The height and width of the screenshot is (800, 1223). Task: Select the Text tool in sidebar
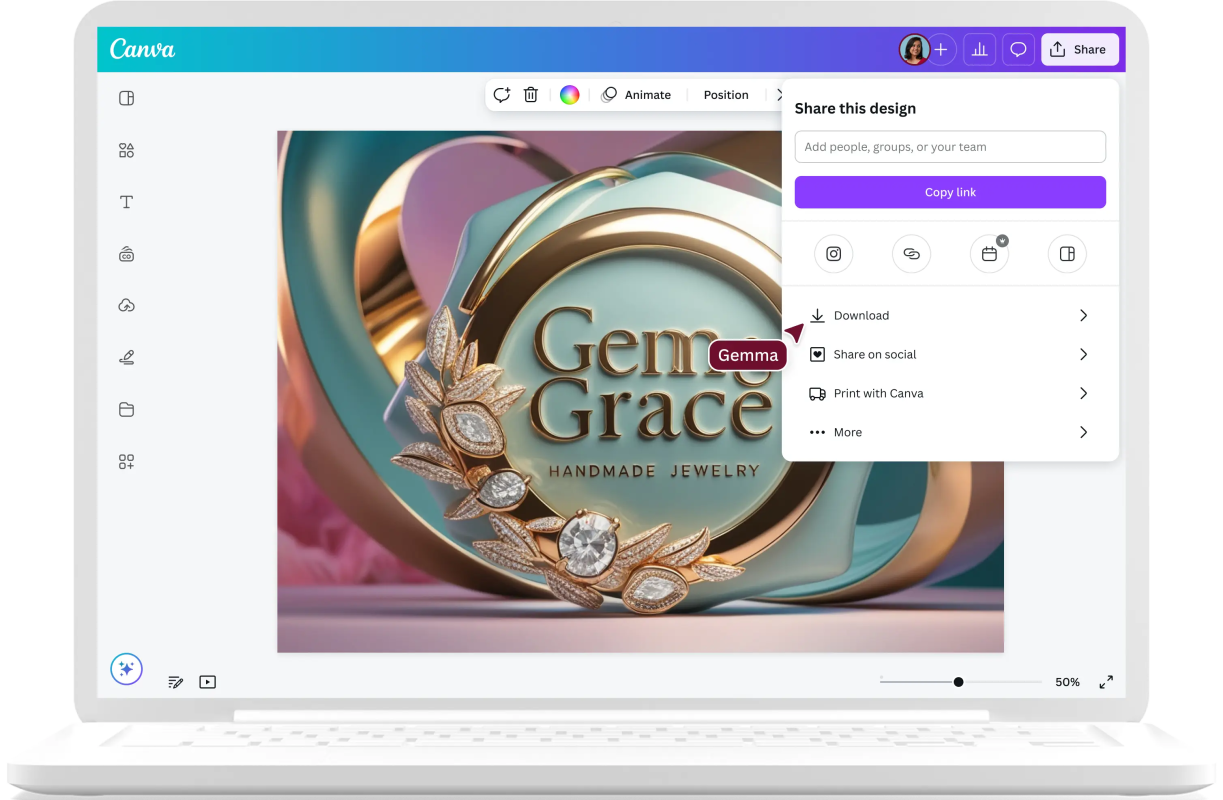coord(126,202)
